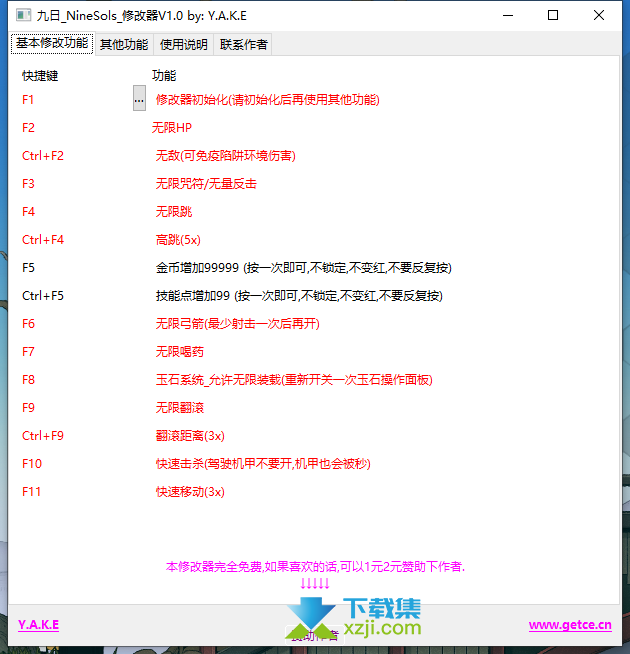Click the 无限跳 label
This screenshot has width=630, height=654.
(x=174, y=211)
